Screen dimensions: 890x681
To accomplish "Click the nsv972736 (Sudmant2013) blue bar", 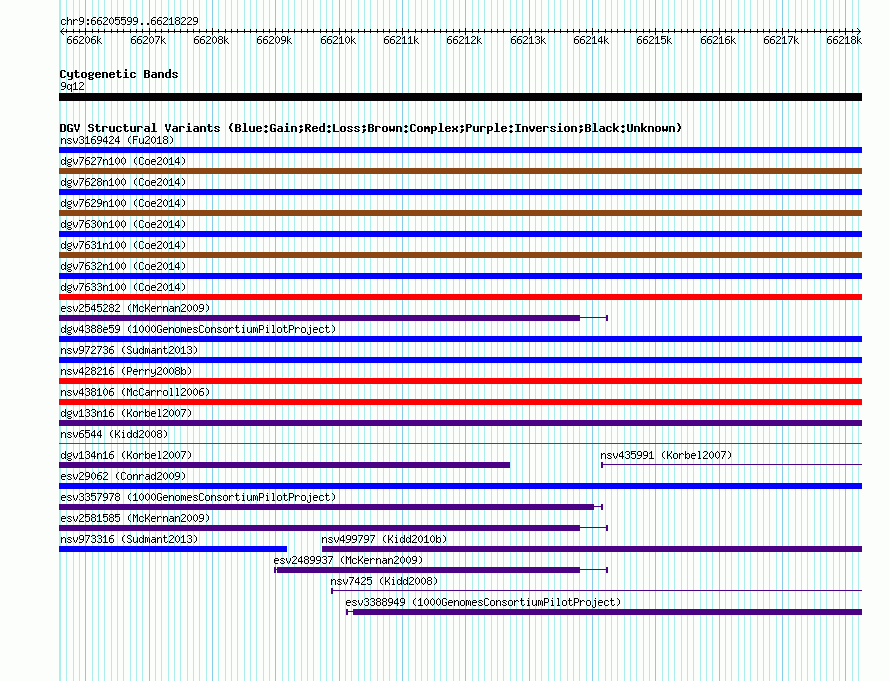I will click(x=460, y=360).
